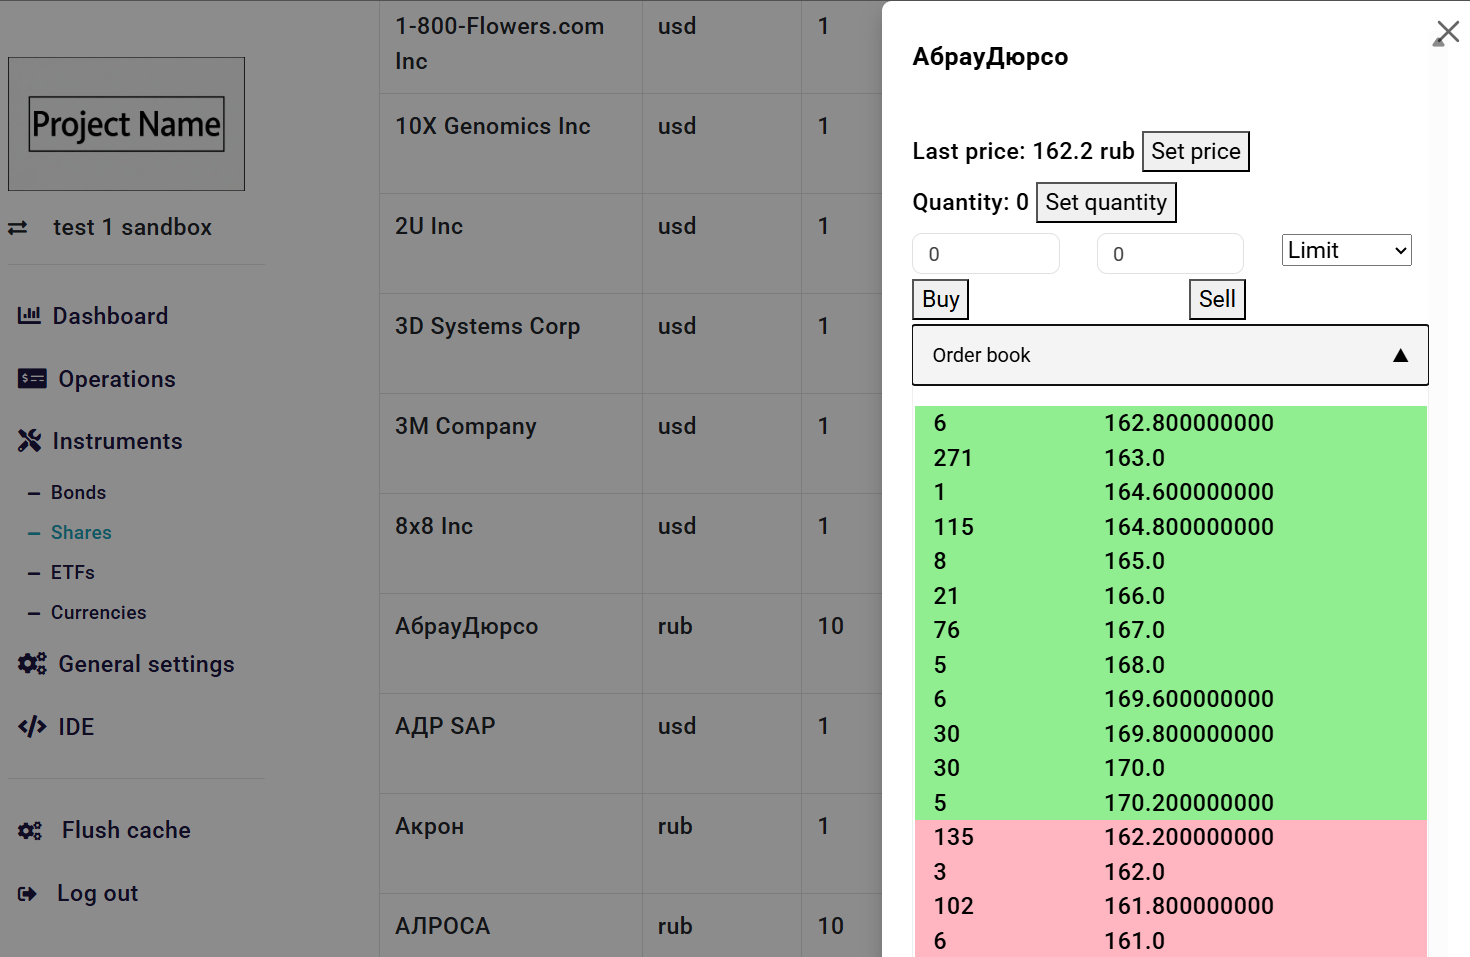Open the Limit order type dropdown

[1346, 250]
